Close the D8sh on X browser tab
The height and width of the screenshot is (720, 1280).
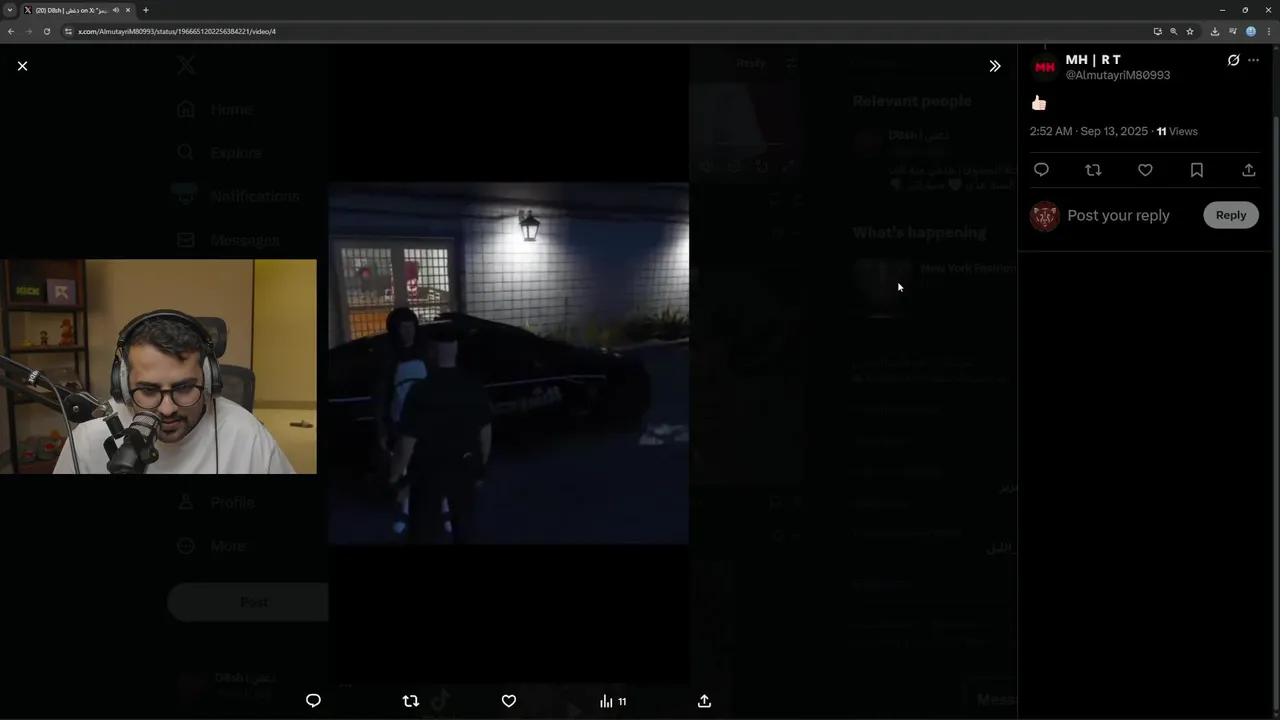[x=128, y=10]
